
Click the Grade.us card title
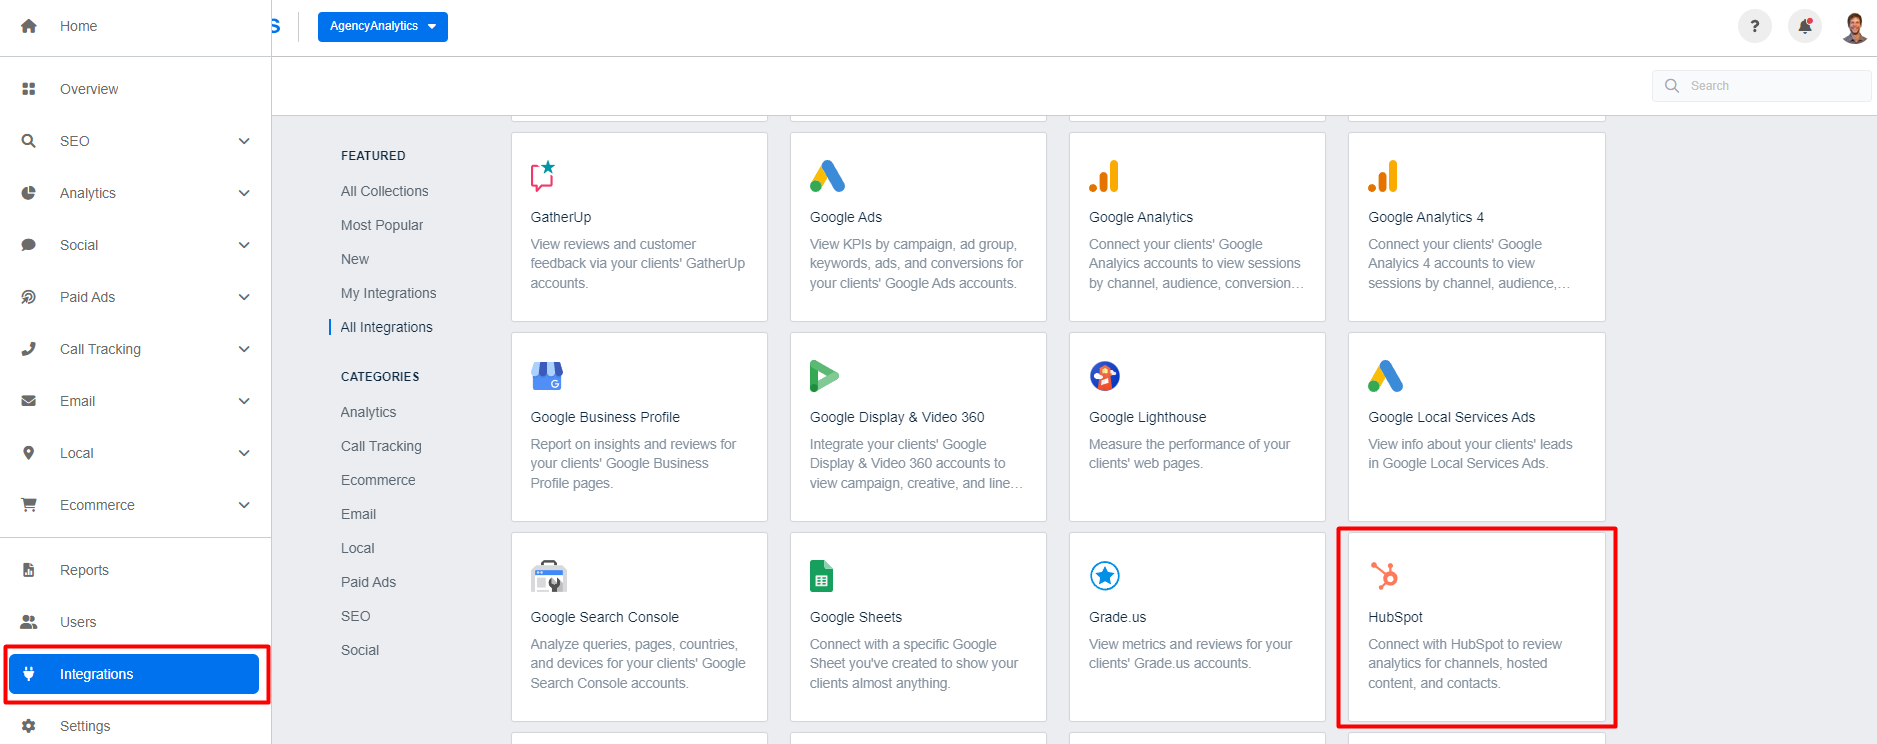coord(1118,617)
